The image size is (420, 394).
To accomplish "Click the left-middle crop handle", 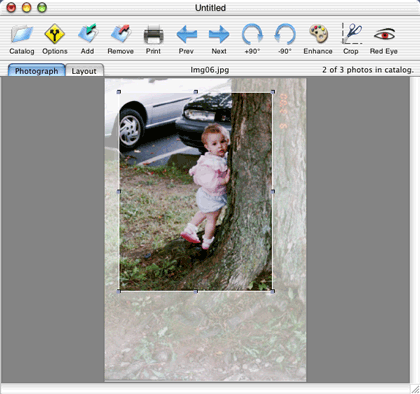I will pos(119,191).
